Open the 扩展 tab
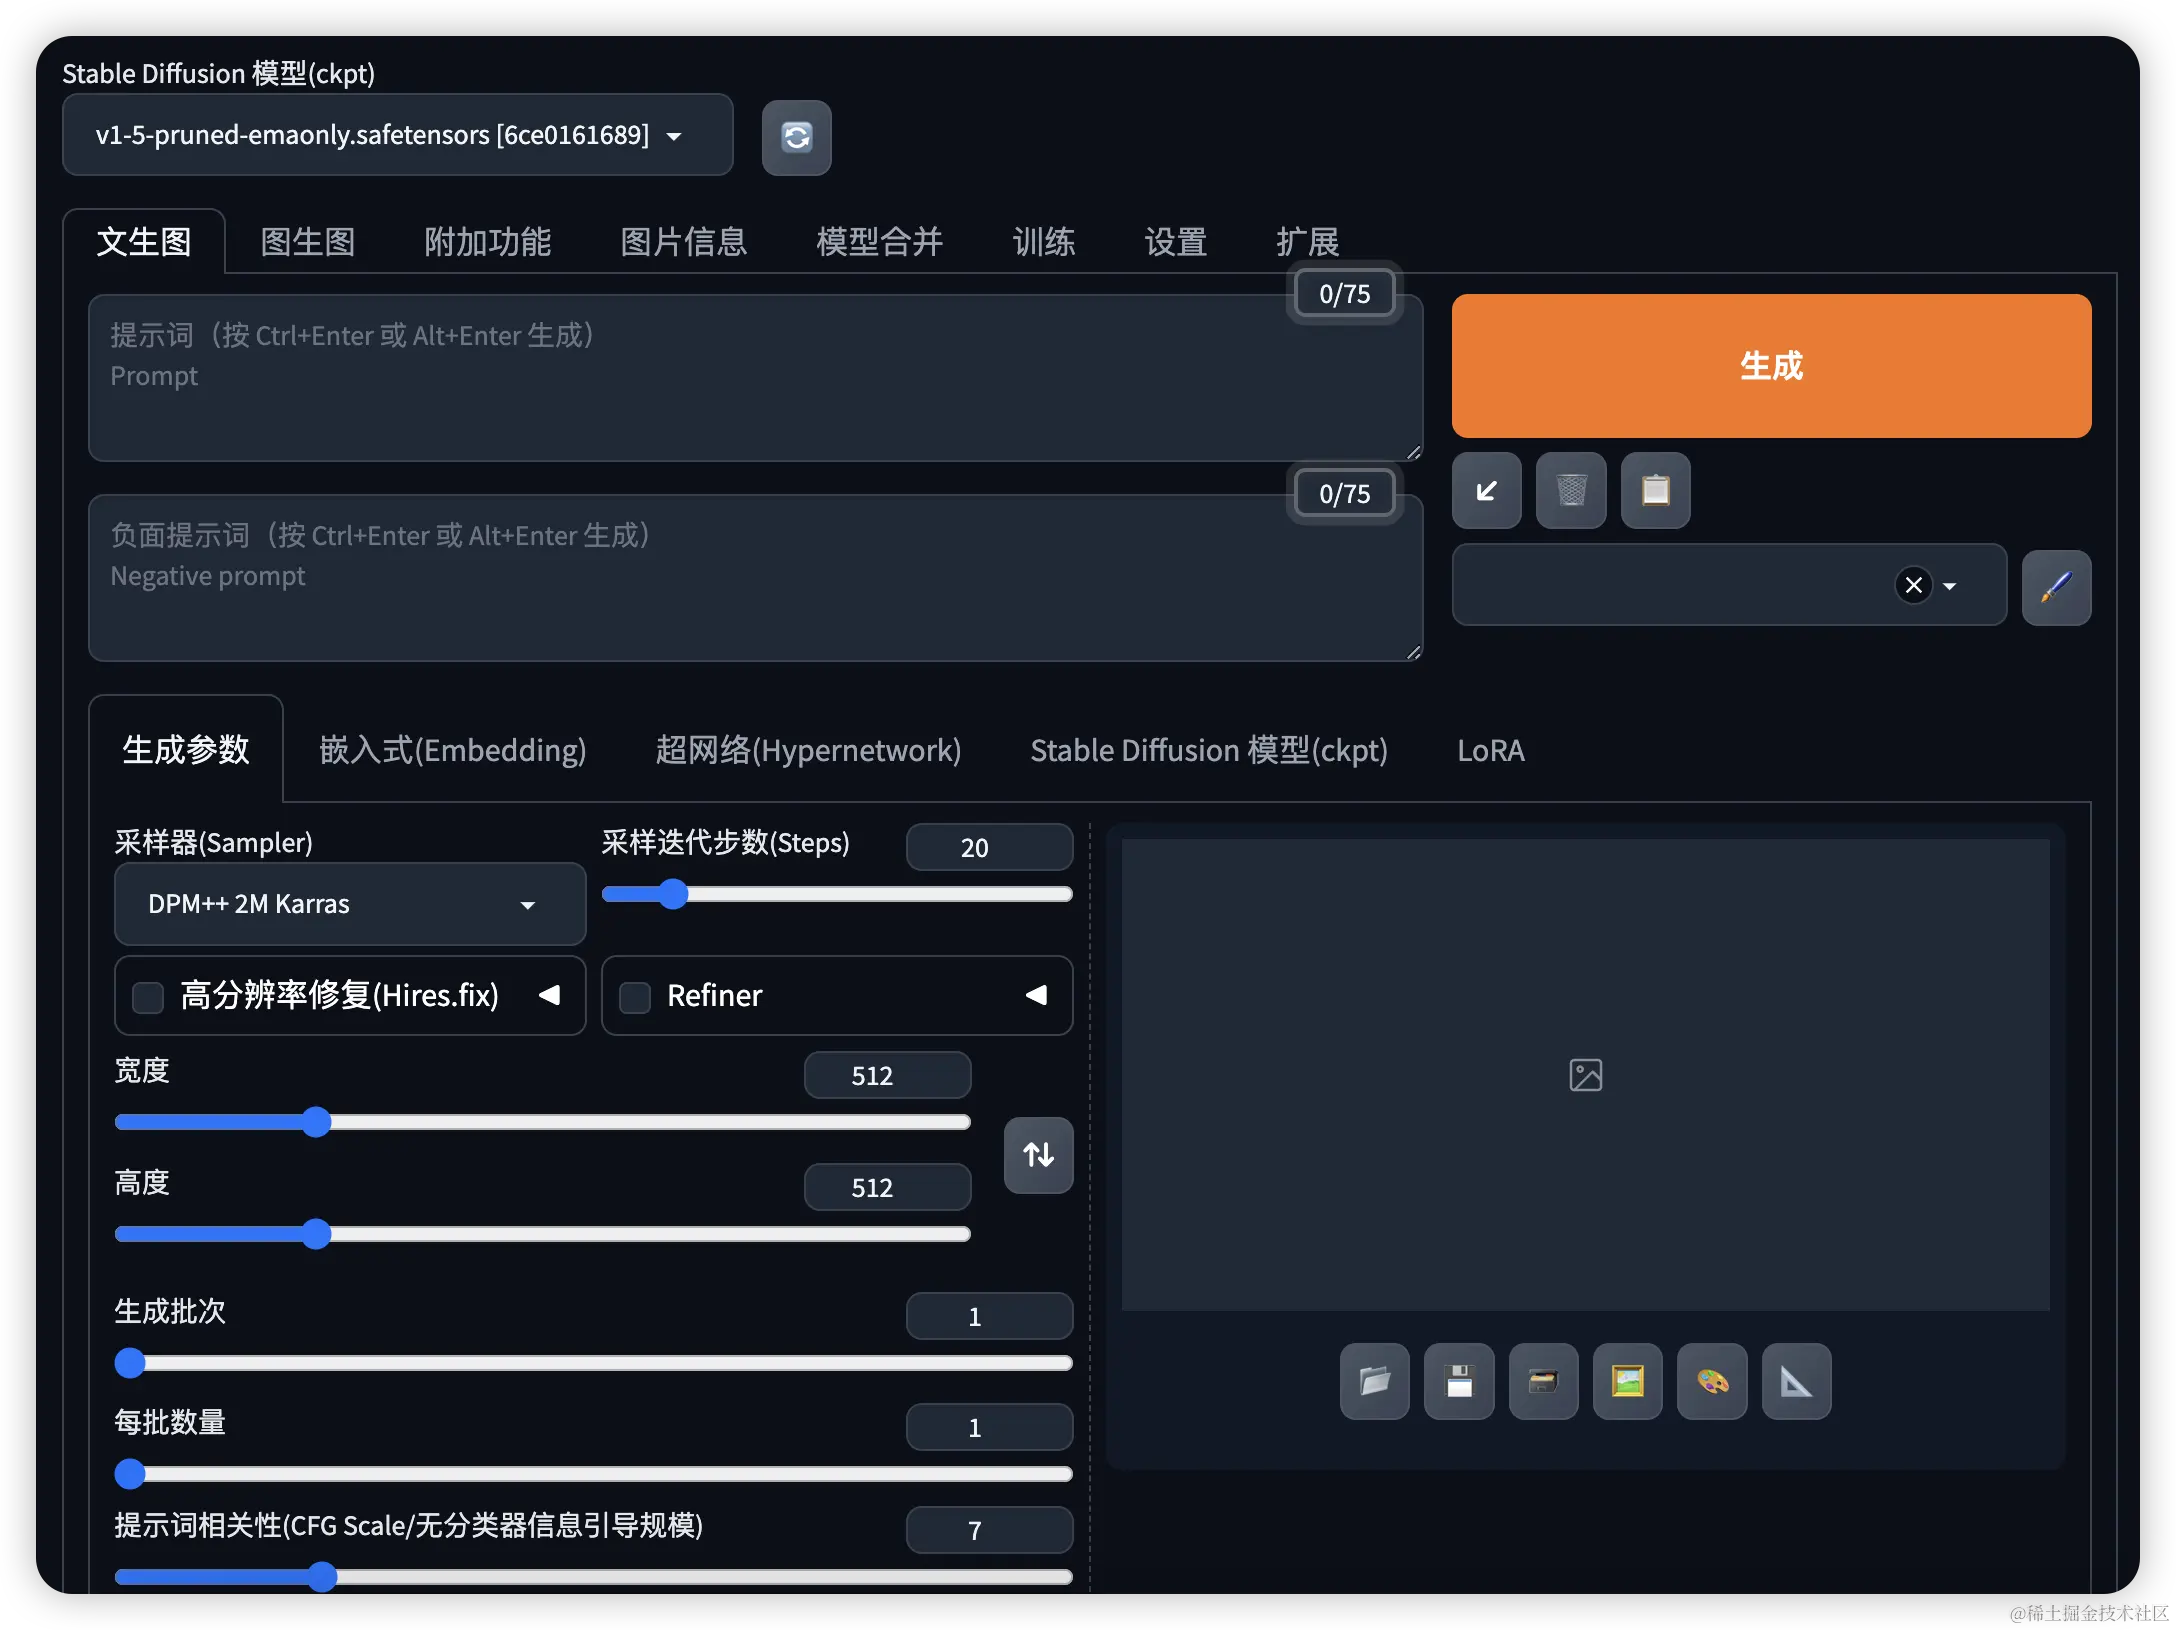 coord(1307,241)
